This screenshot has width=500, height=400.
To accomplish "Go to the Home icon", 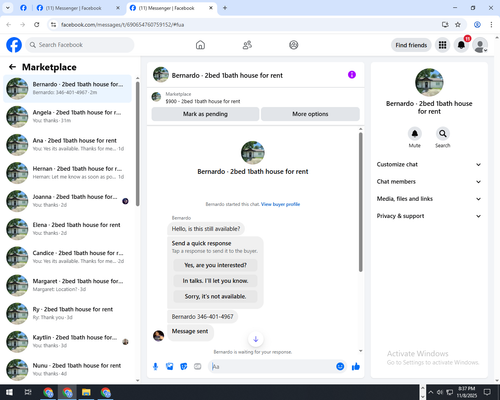I will 200,45.
